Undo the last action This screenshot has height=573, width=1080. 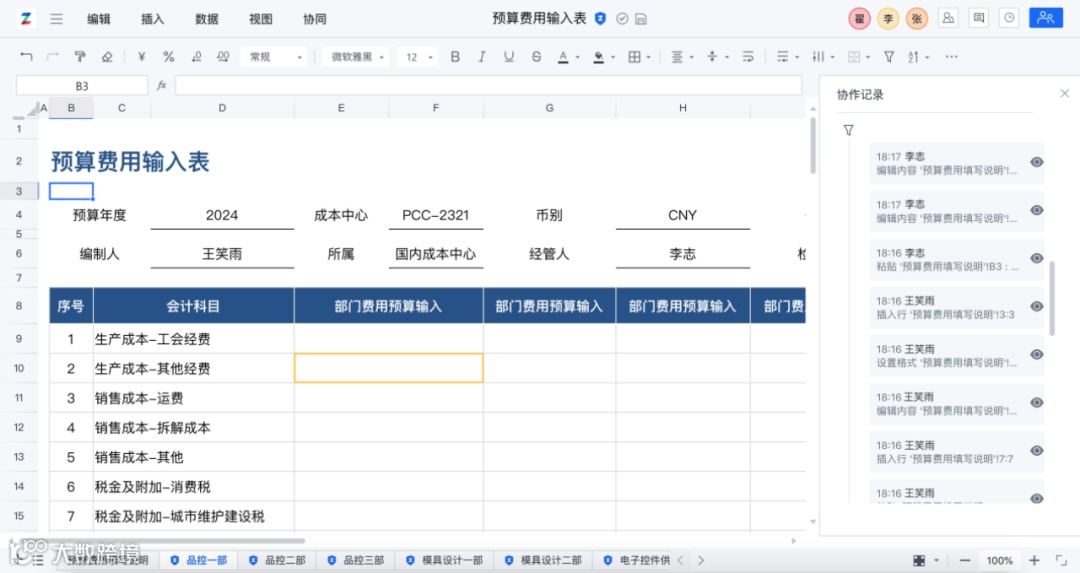pyautogui.click(x=26, y=57)
